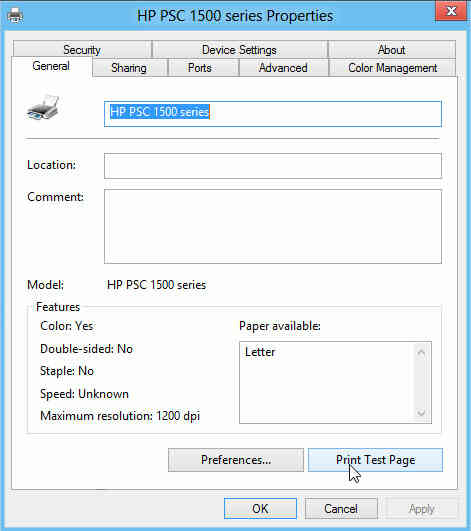Screen dimensions: 471x531
Task: Select Letter in the Paper available list
Action: point(260,352)
